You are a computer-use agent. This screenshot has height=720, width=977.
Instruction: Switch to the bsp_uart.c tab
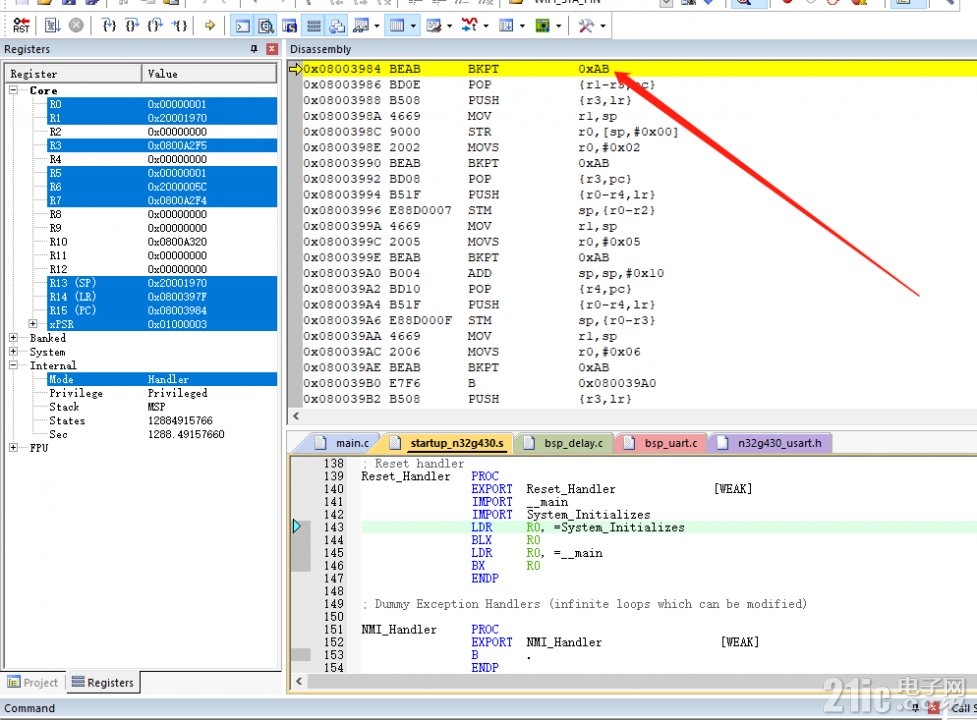(x=663, y=443)
